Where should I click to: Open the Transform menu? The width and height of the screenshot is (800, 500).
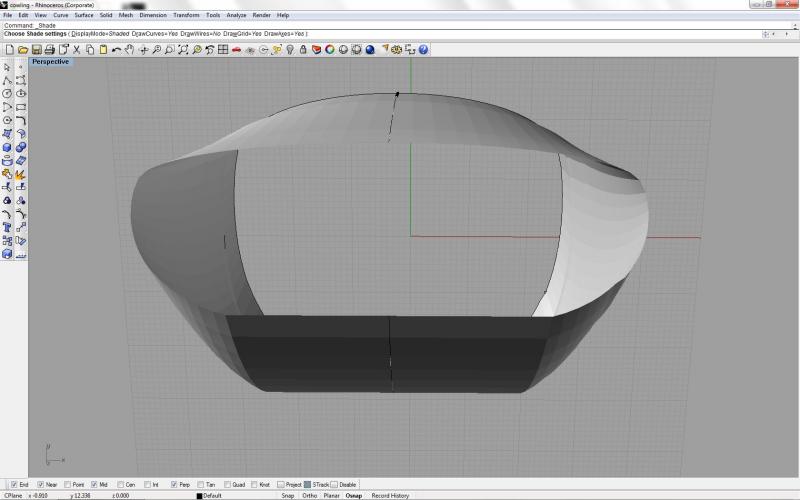point(186,15)
